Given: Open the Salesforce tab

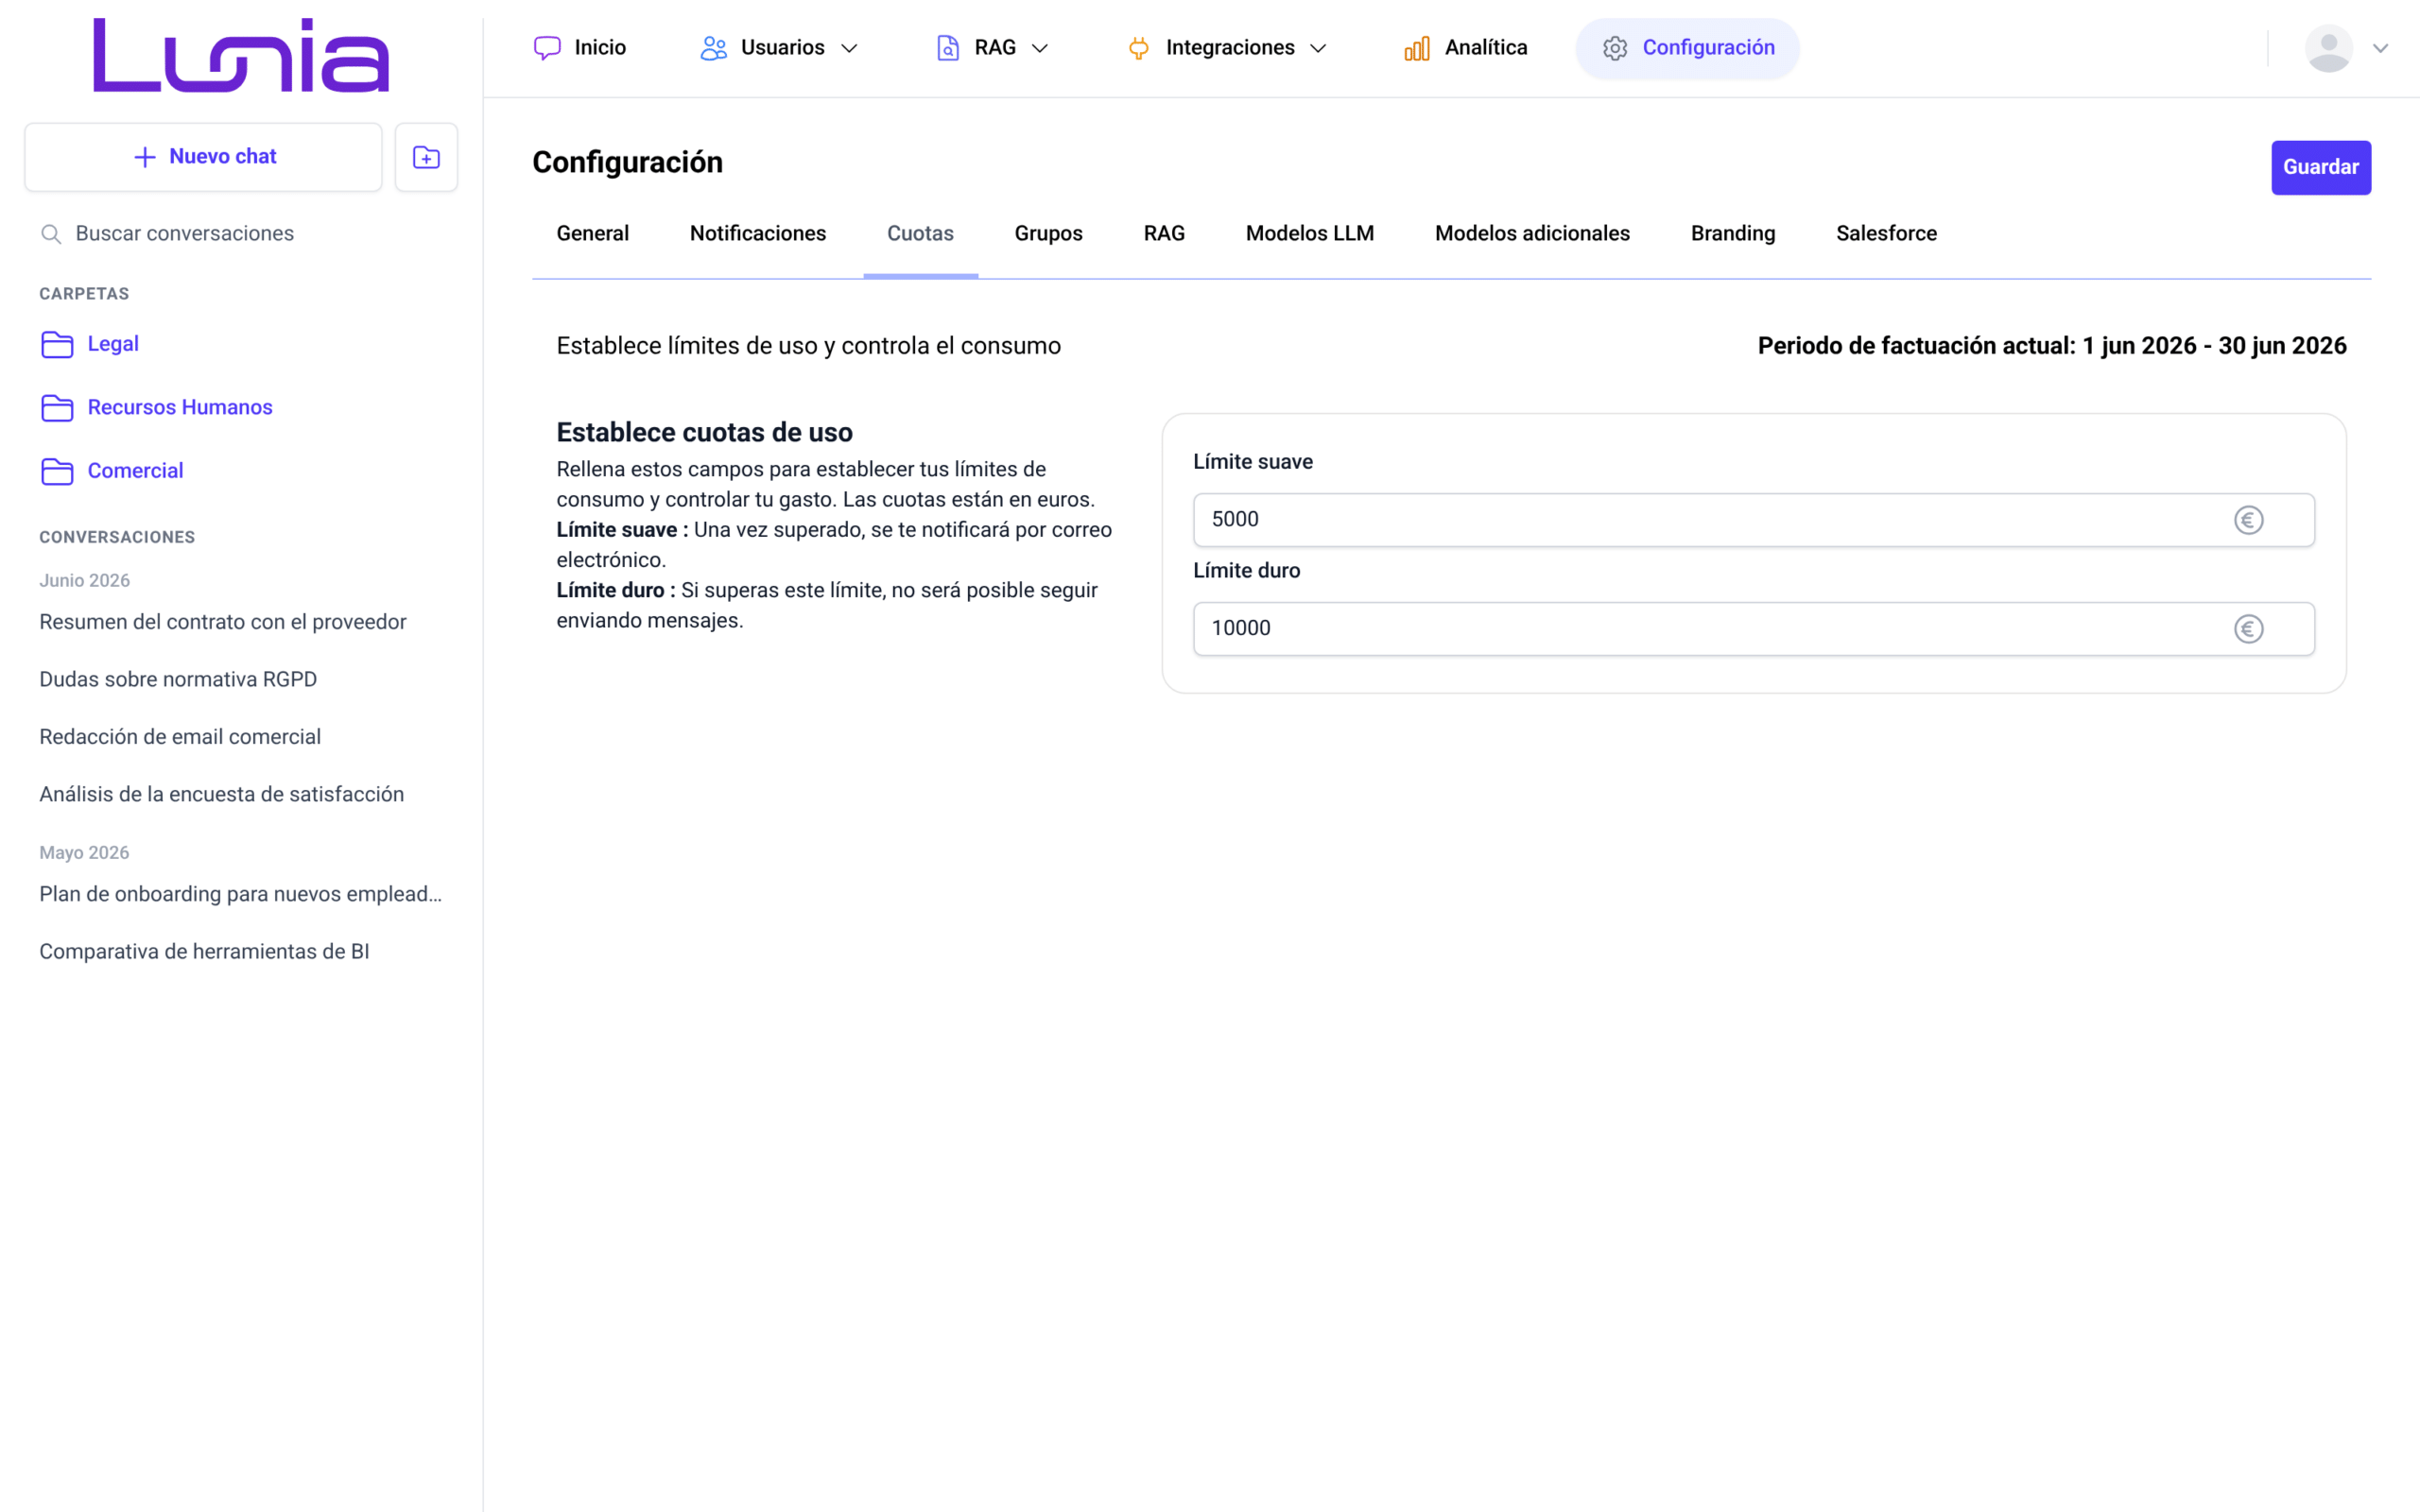Looking at the screenshot, I should (x=1886, y=233).
